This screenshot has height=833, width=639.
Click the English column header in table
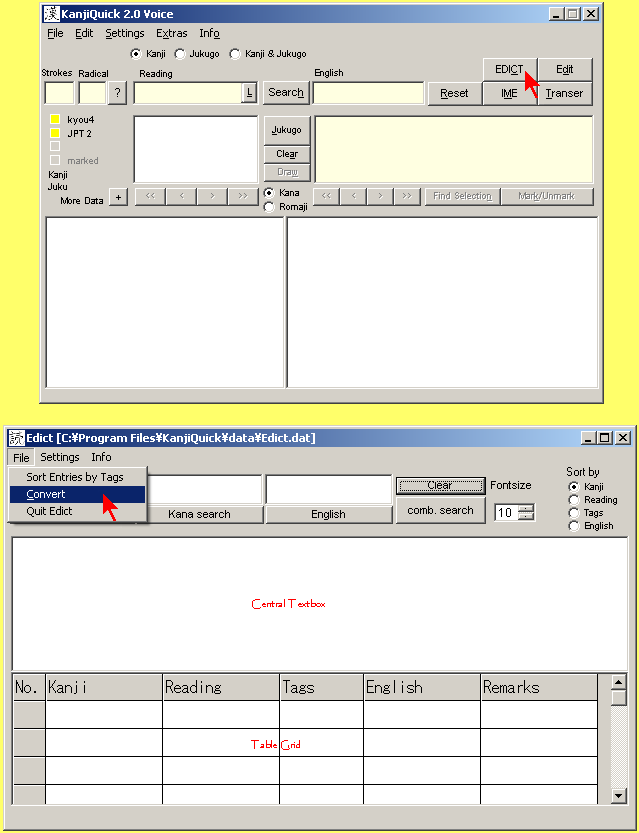click(x=422, y=687)
